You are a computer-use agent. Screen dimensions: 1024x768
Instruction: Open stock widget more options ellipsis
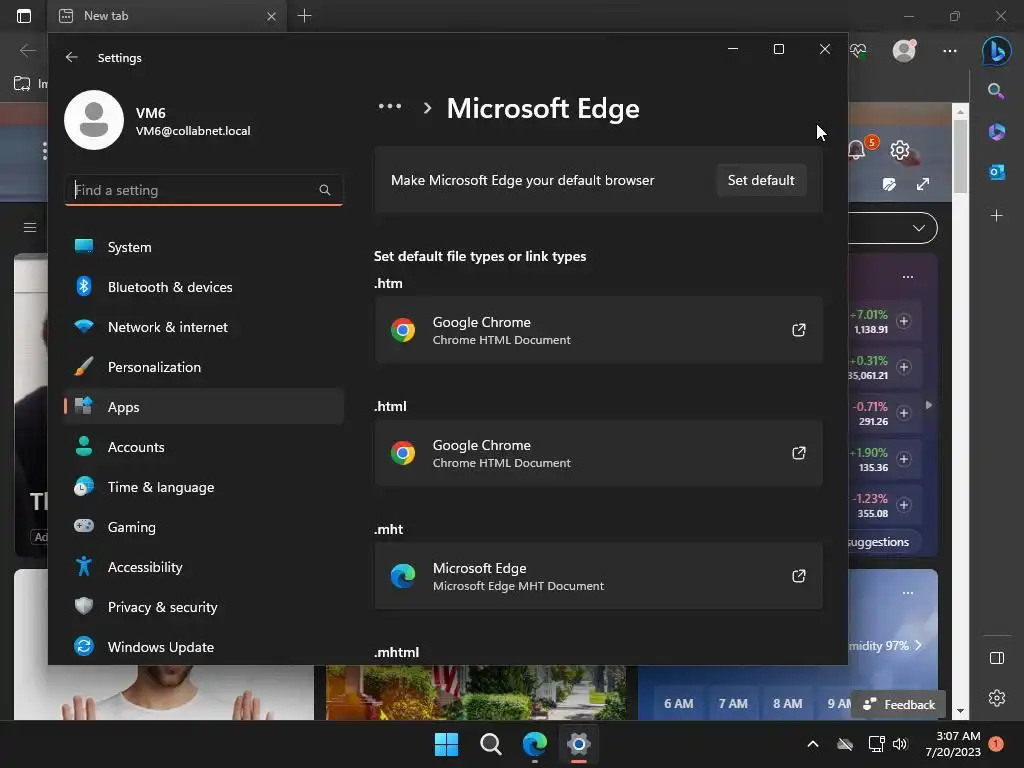tap(908, 277)
